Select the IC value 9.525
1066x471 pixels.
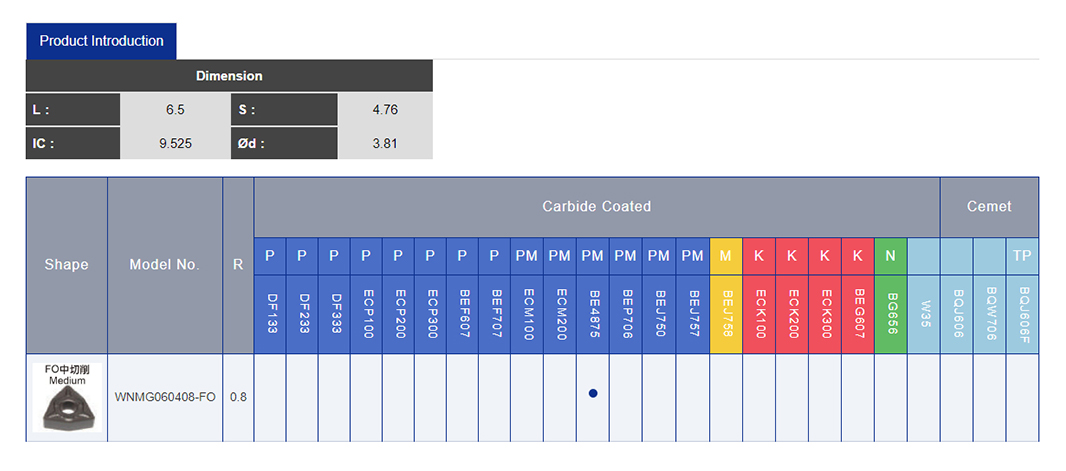176,143
